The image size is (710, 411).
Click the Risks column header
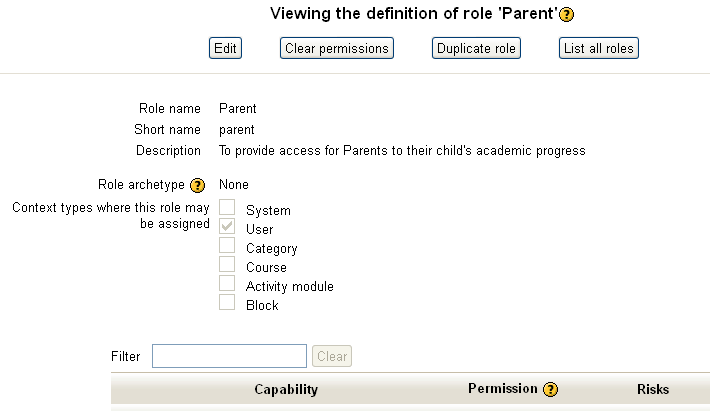[653, 389]
